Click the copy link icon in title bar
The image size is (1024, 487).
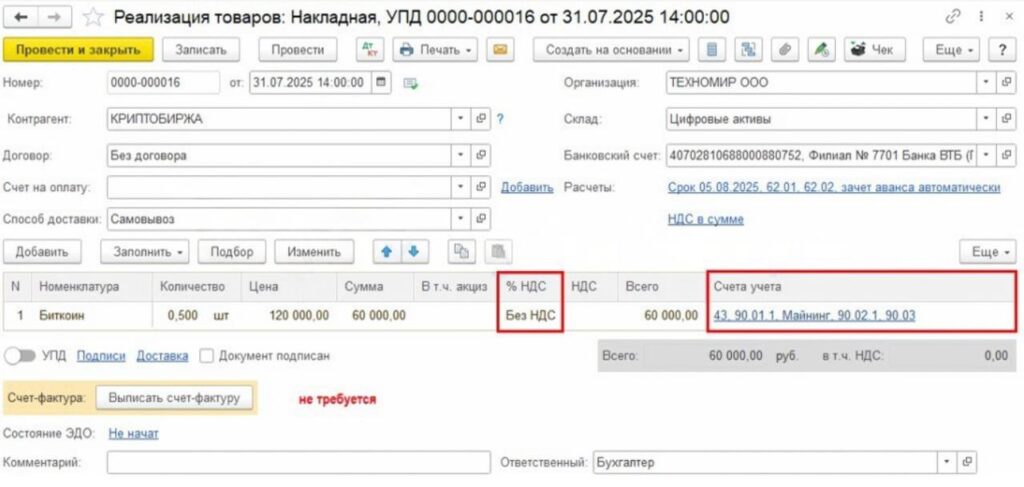953,17
